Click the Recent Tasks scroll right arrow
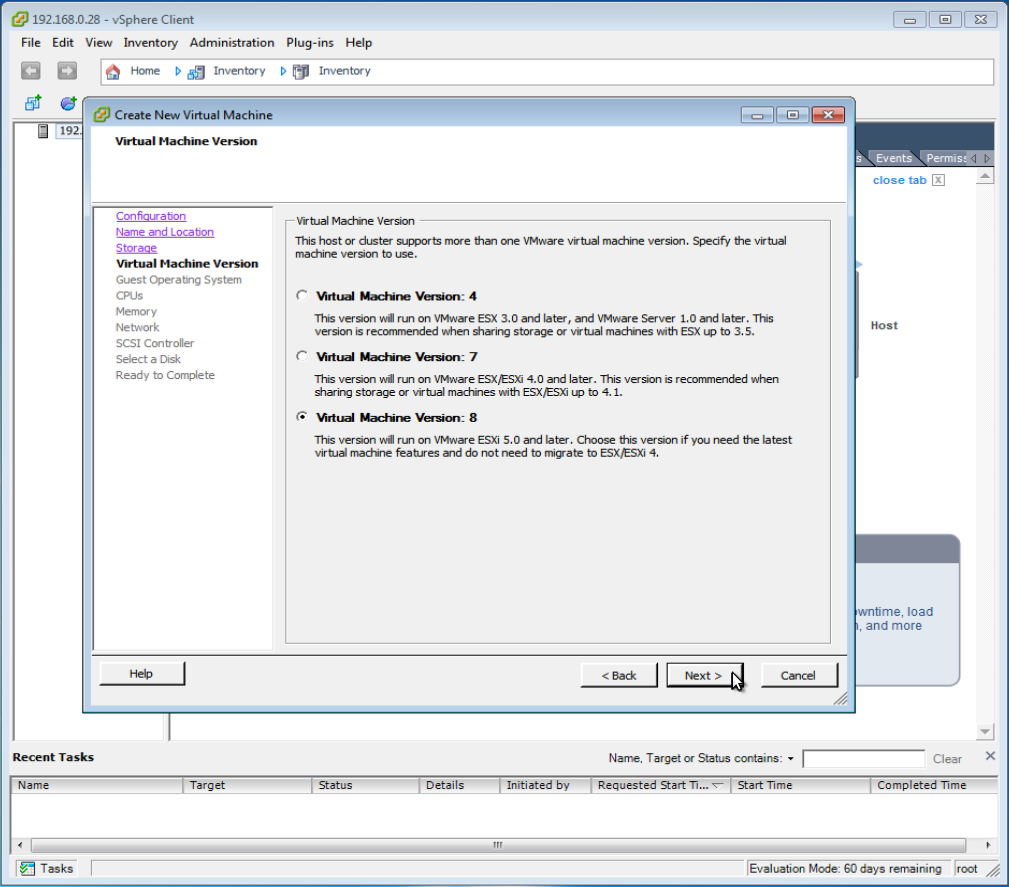 pos(988,845)
